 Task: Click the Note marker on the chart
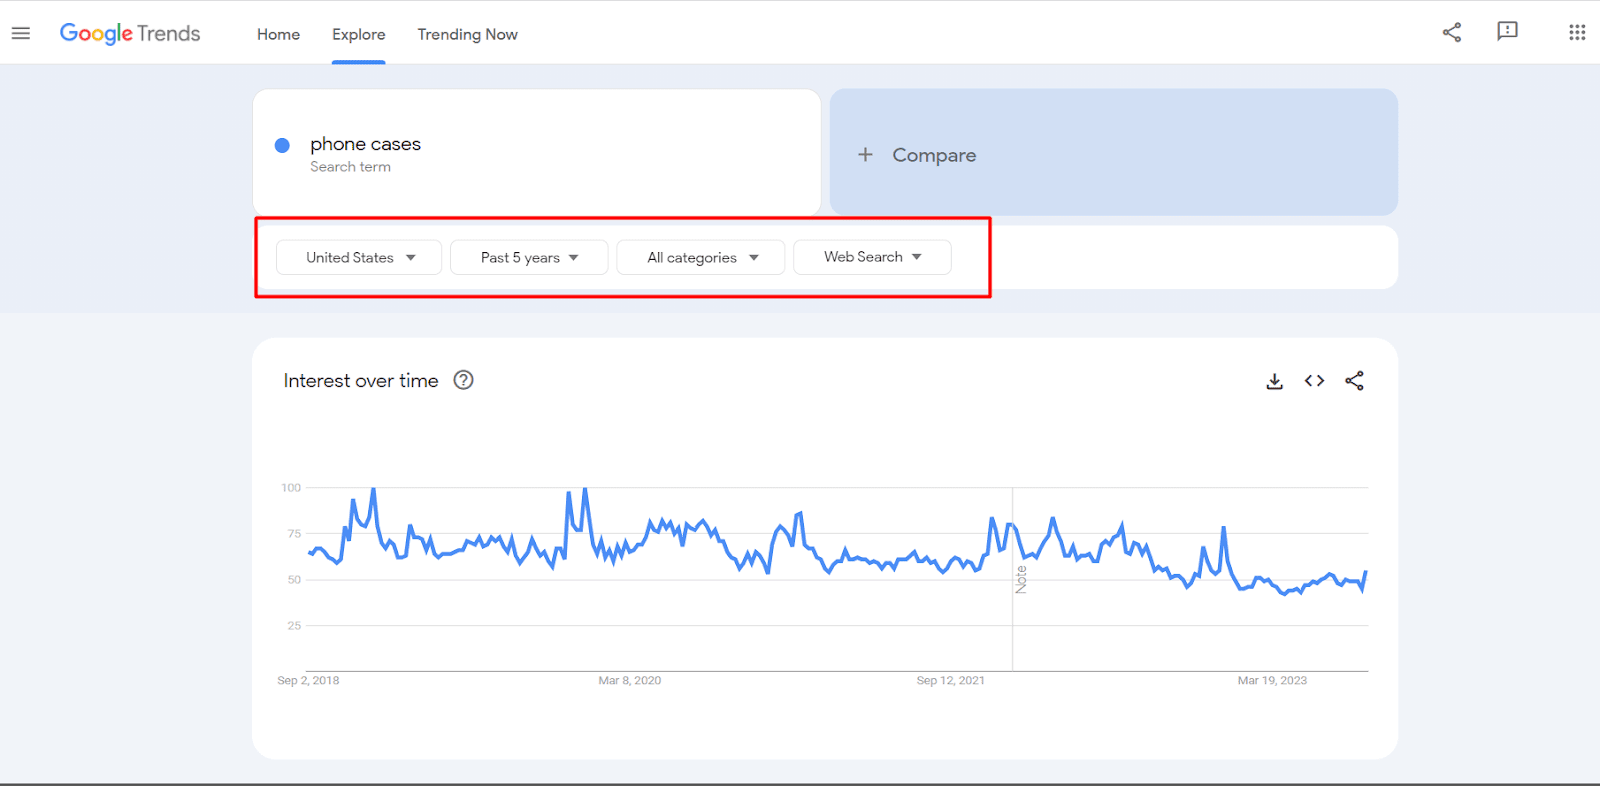tap(1021, 579)
